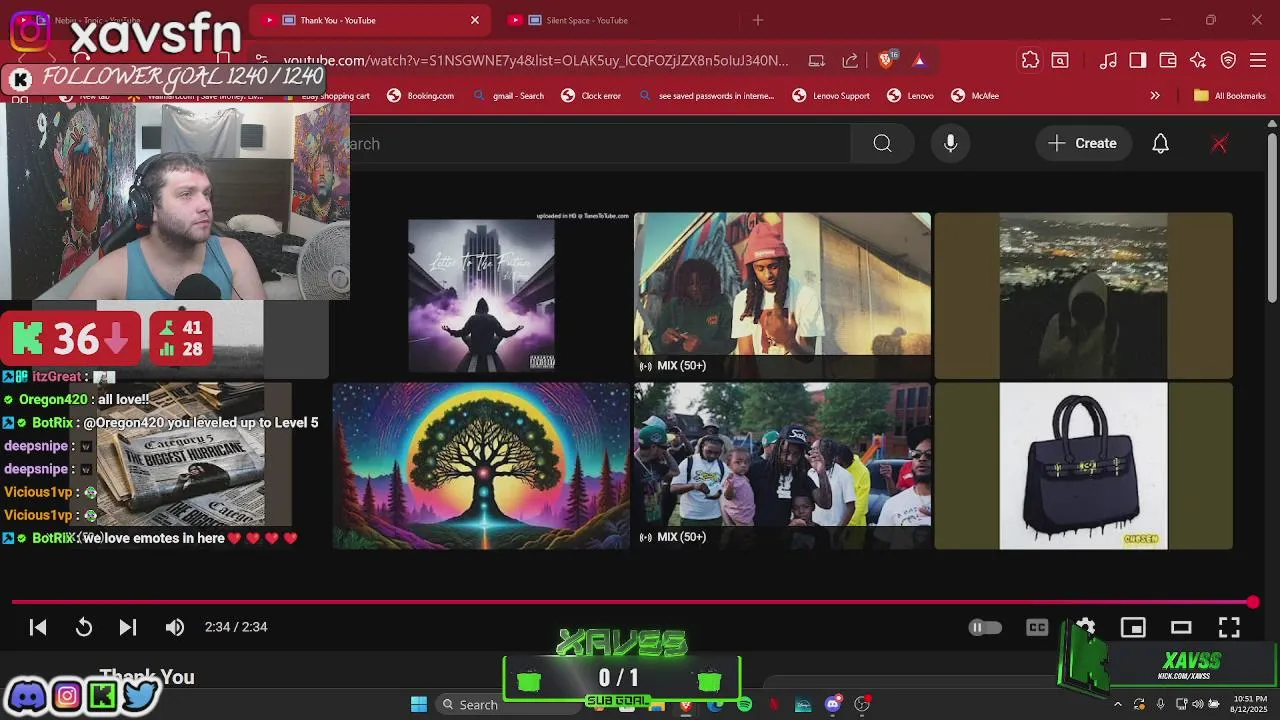The width and height of the screenshot is (1280, 720).
Task: Open the Brave Shields lion icon
Action: (x=886, y=61)
